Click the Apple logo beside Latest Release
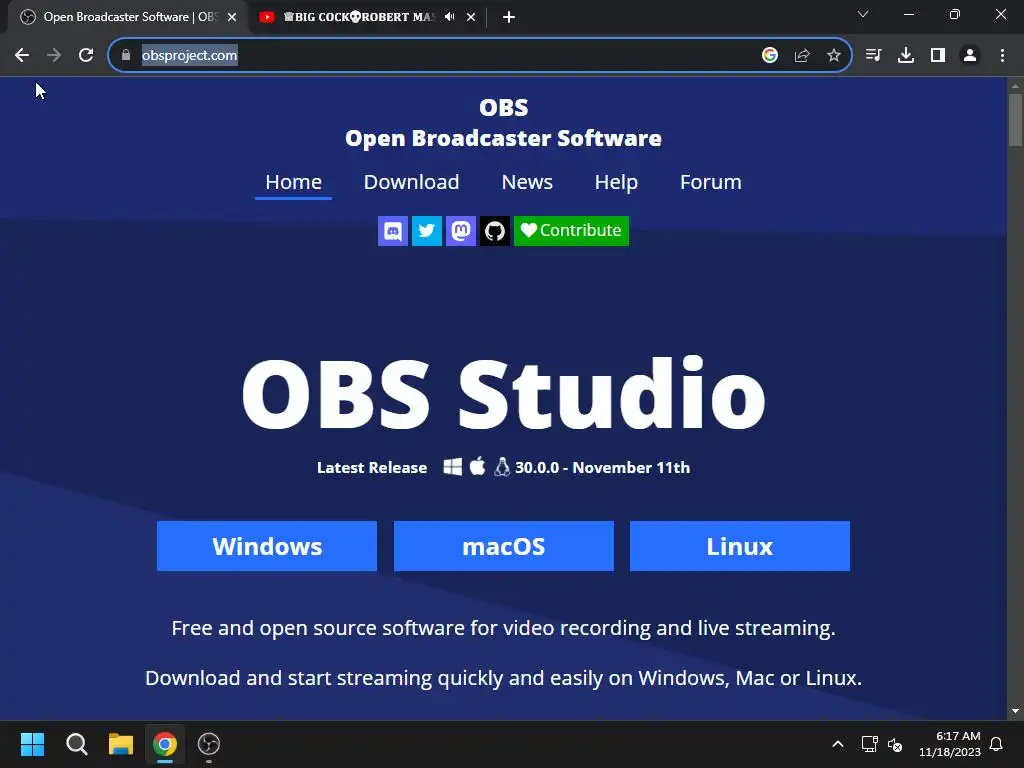The height and width of the screenshot is (768, 1024). click(477, 466)
